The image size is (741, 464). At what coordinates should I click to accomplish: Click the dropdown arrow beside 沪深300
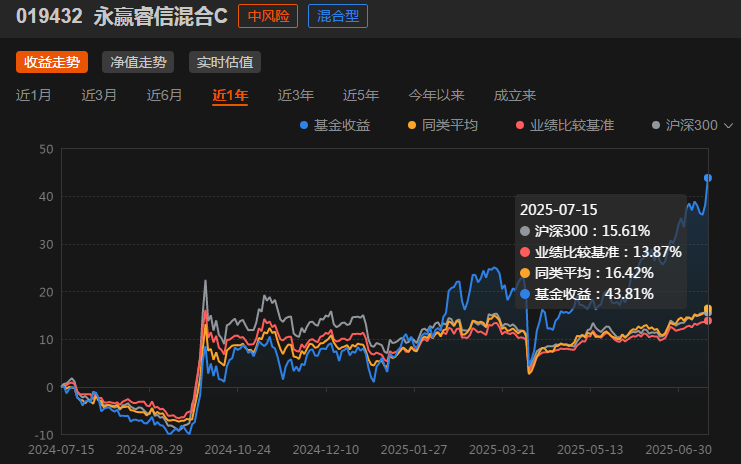click(x=728, y=126)
